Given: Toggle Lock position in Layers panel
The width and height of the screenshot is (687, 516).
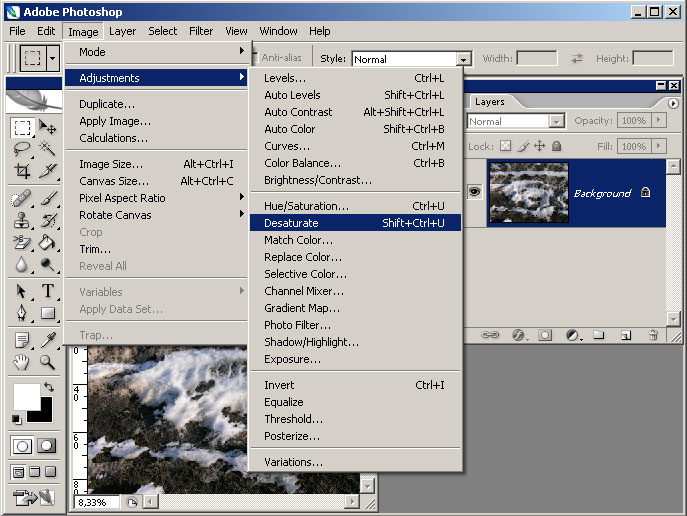Looking at the screenshot, I should [540, 146].
